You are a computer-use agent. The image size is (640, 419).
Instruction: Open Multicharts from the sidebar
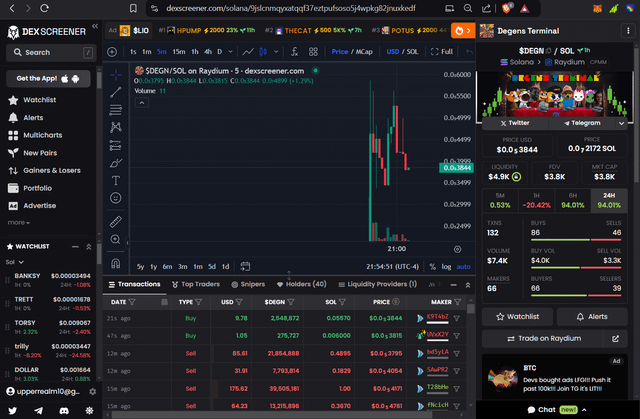[42, 135]
